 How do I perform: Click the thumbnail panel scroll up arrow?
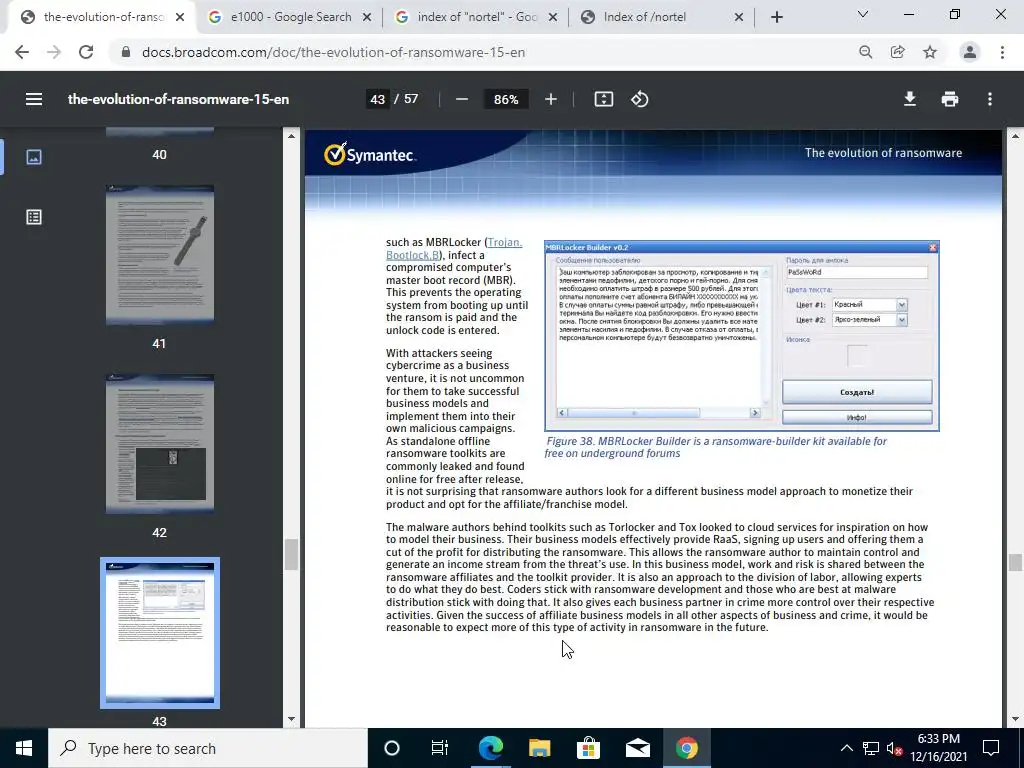coord(291,136)
